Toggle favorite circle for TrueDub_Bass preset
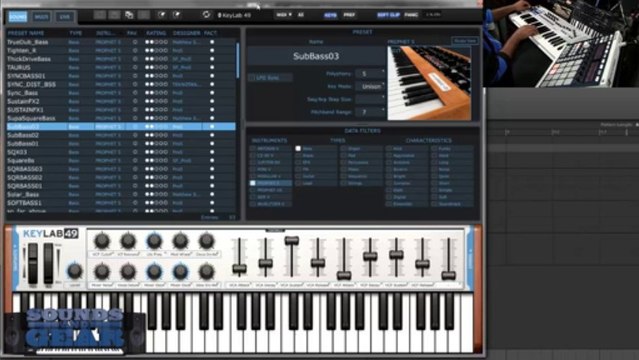 click(x=135, y=42)
